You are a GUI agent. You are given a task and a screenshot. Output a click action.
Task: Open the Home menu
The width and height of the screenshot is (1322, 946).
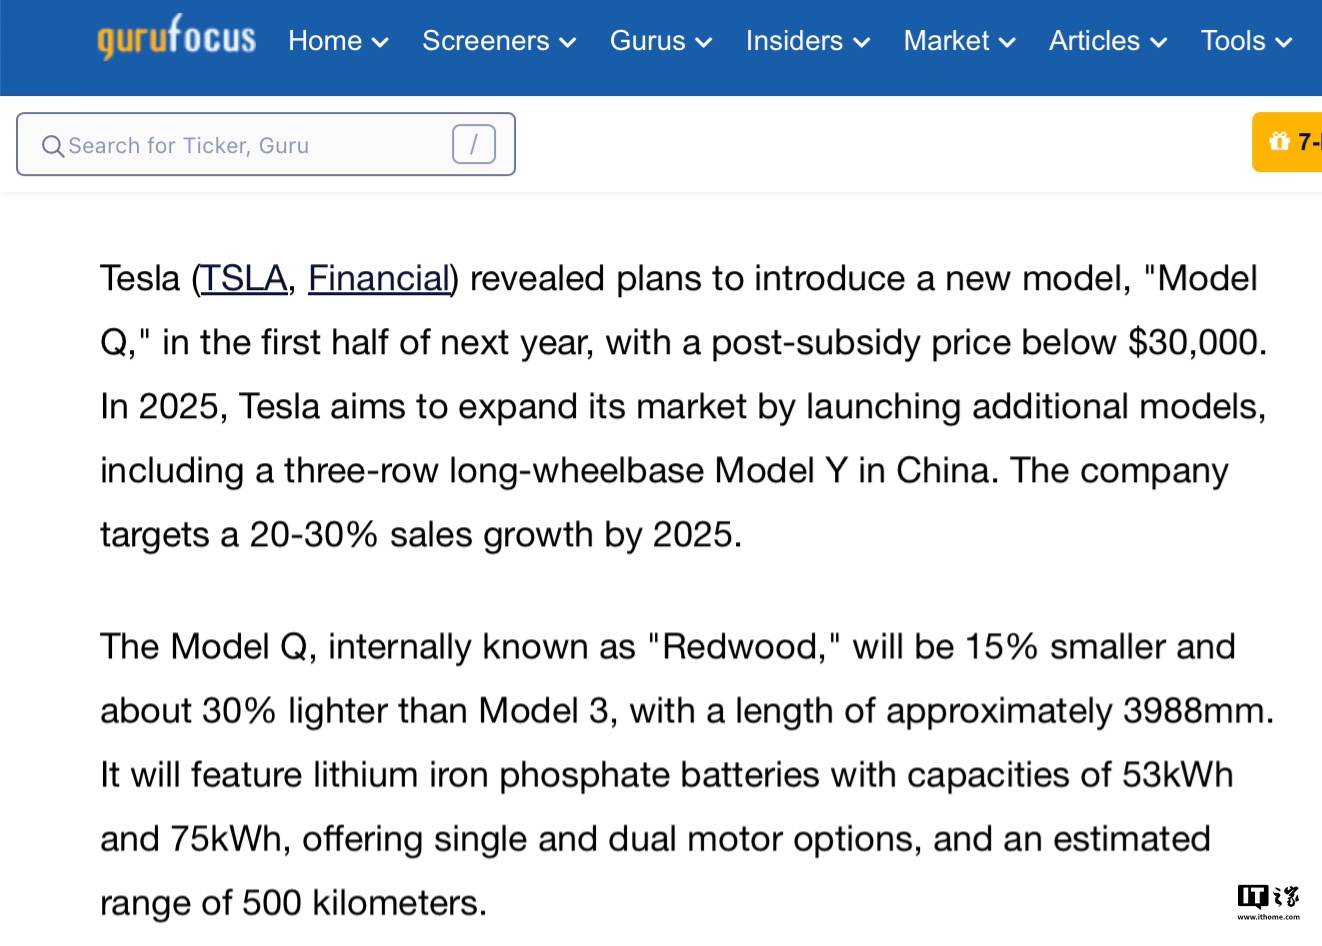click(x=325, y=41)
